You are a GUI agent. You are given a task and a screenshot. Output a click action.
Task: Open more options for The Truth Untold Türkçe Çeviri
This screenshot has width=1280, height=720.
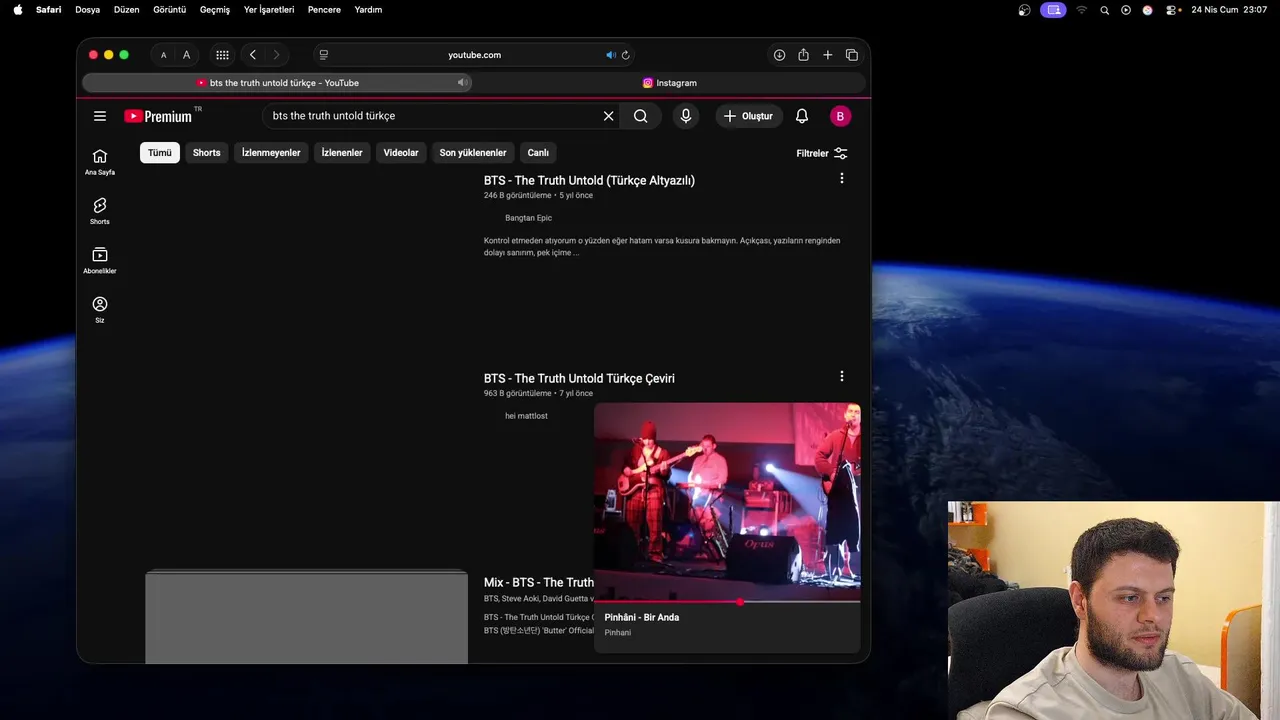841,376
